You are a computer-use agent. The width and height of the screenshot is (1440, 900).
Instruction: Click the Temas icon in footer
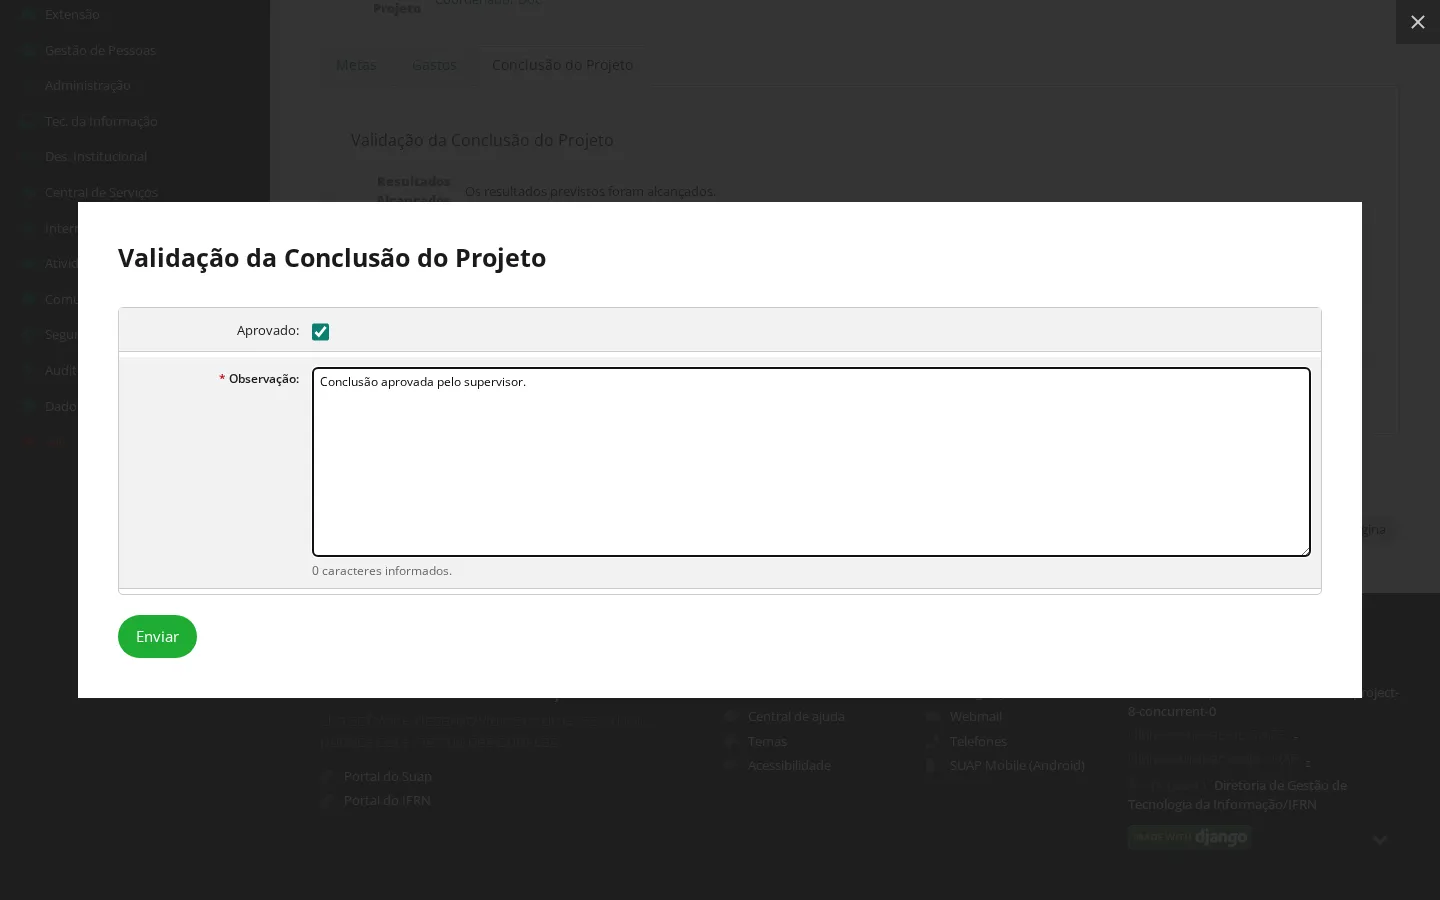tap(731, 742)
